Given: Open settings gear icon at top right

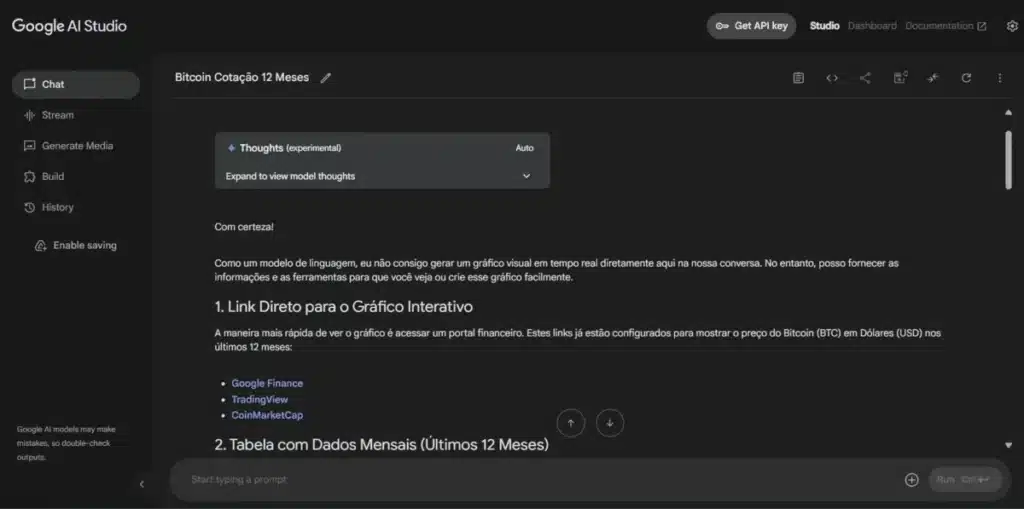Looking at the screenshot, I should [1012, 26].
